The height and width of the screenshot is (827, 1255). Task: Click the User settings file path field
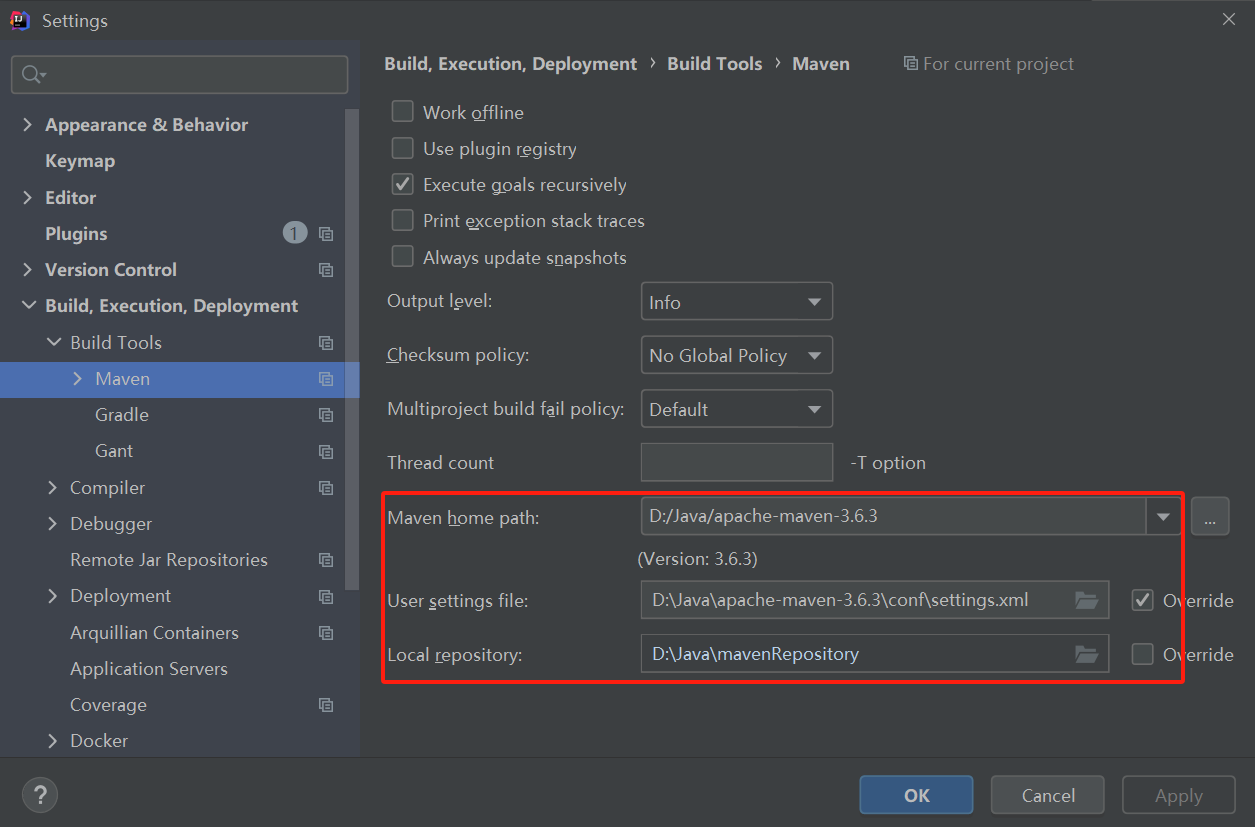[875, 600]
